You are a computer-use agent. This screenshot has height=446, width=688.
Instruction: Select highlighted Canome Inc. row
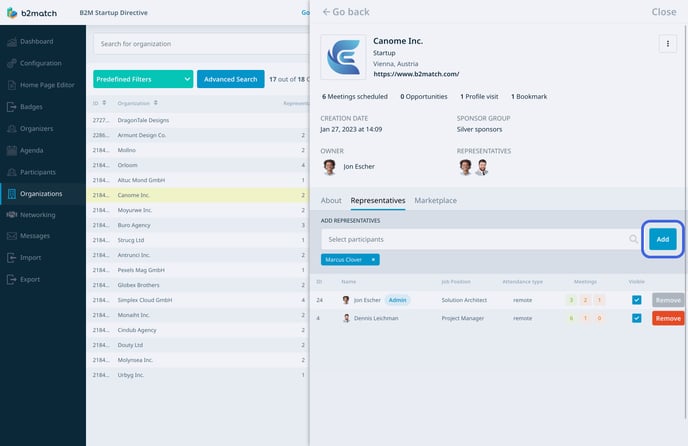[198, 195]
